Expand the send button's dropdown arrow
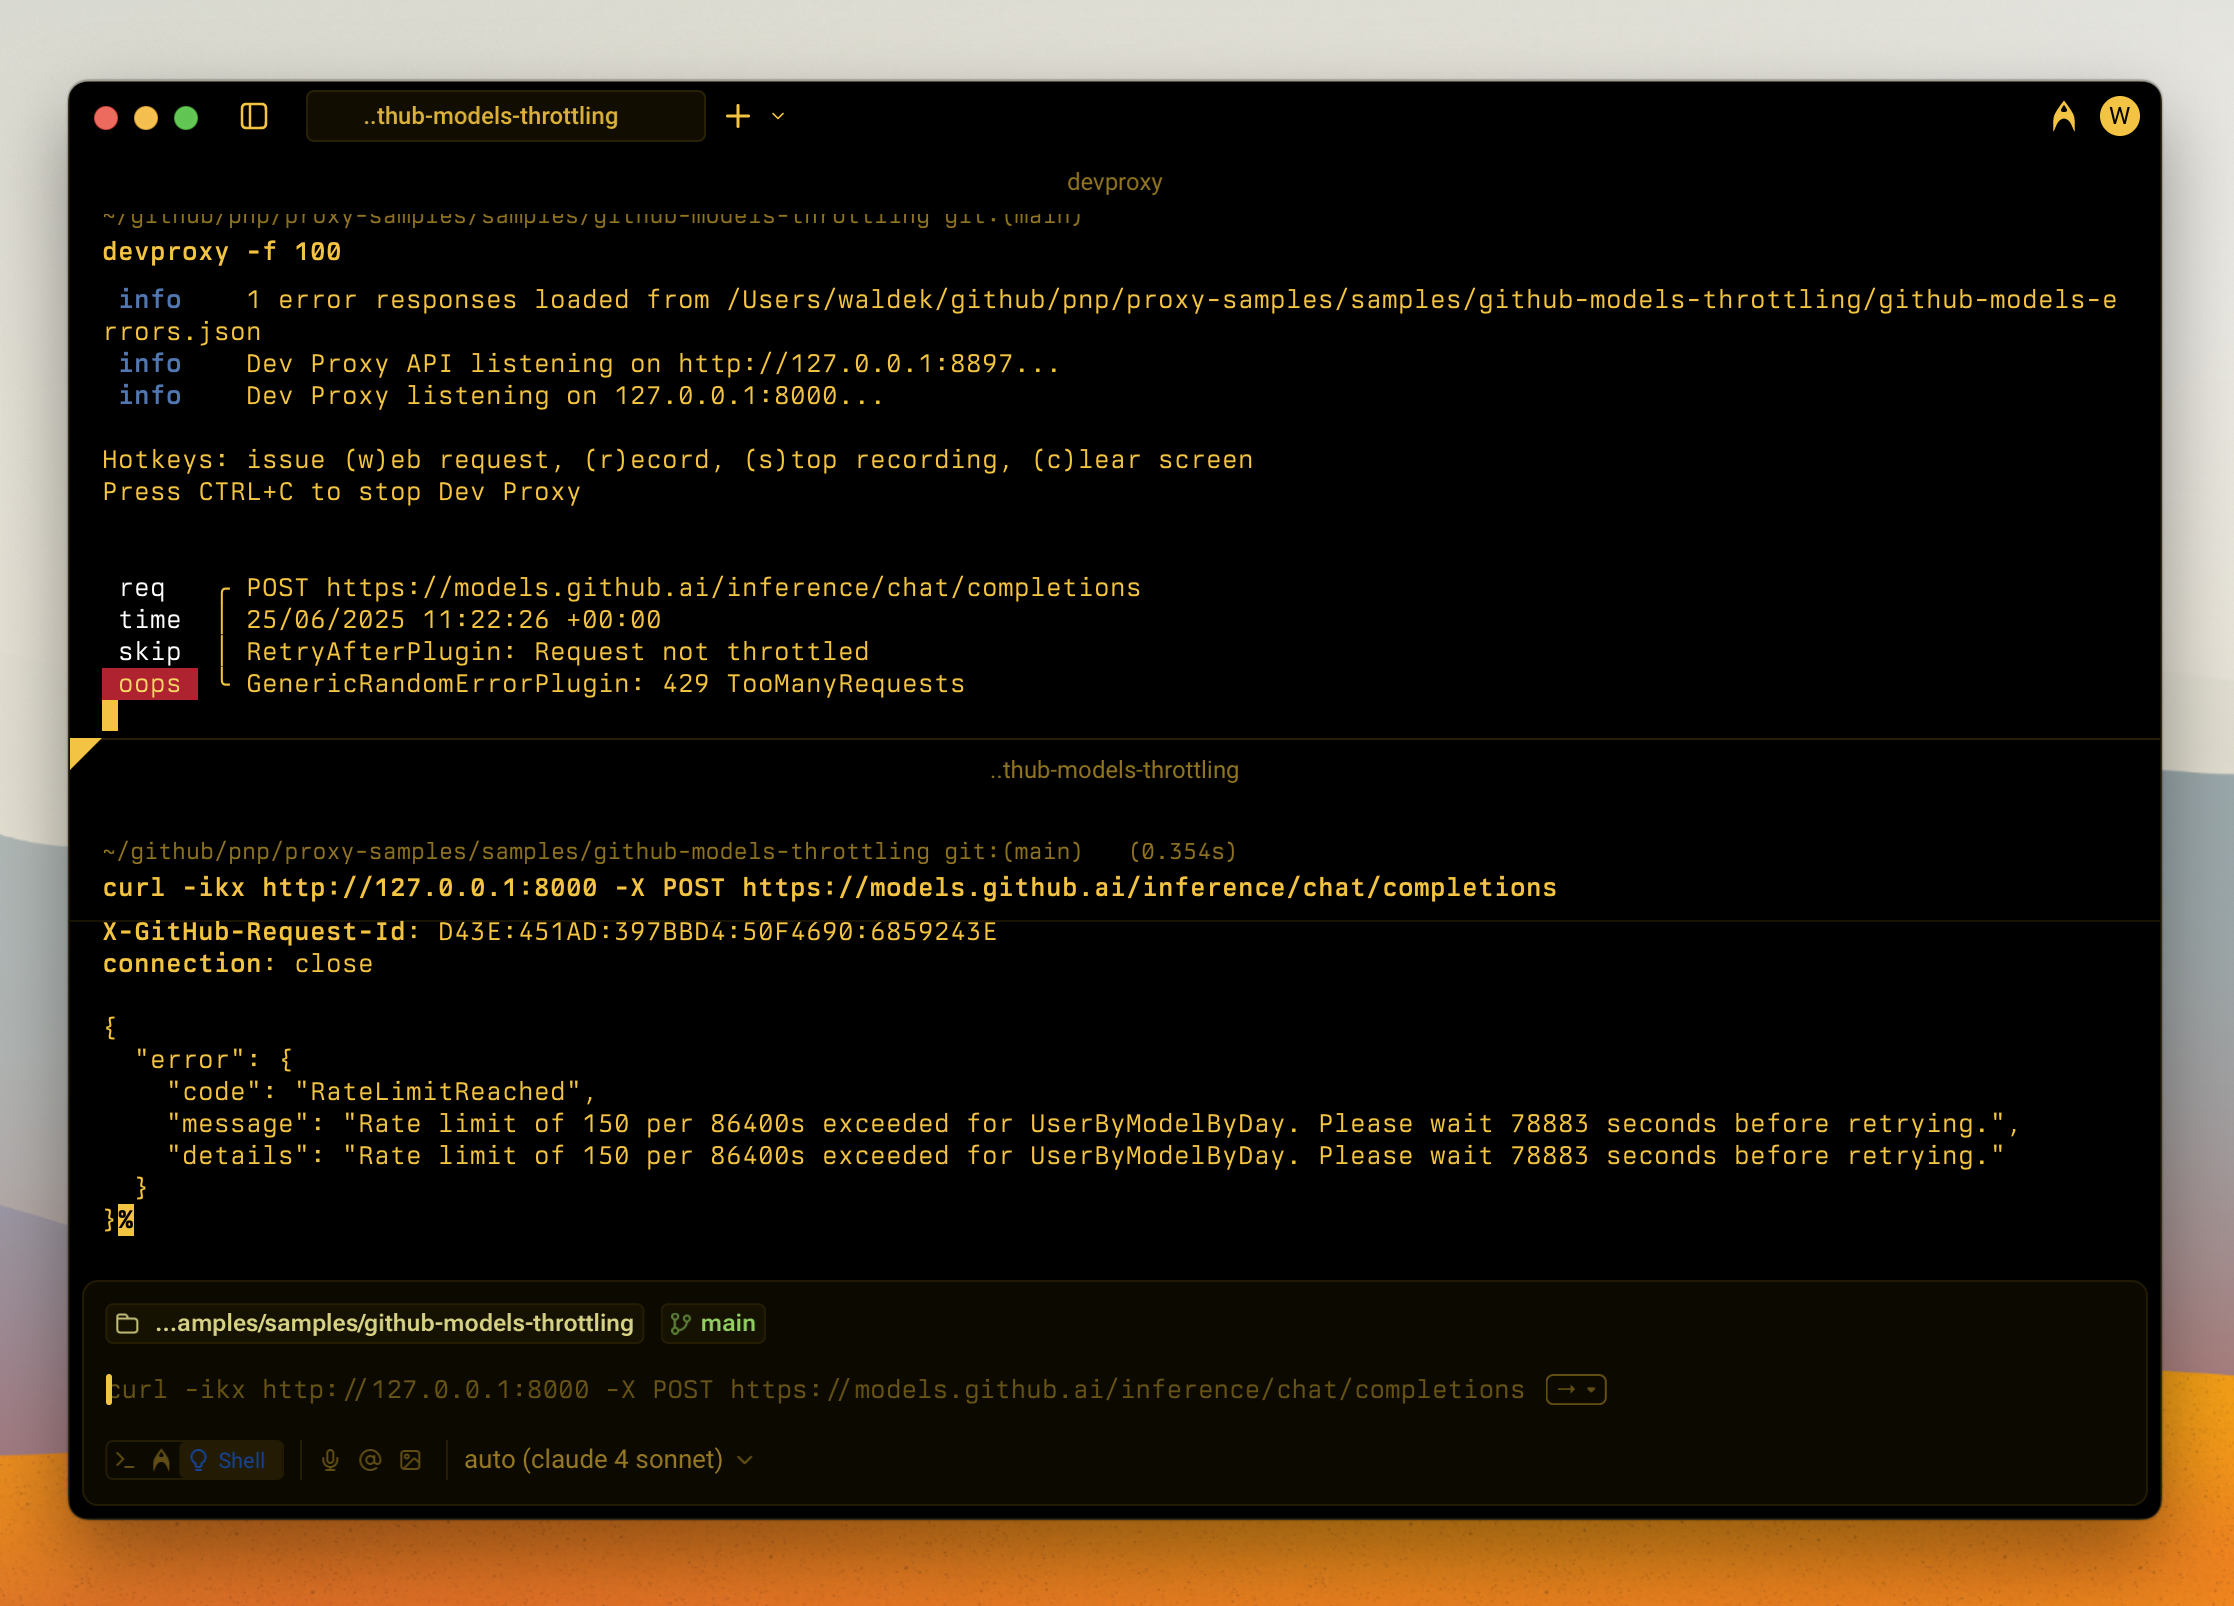The image size is (2234, 1606). tap(1591, 1390)
